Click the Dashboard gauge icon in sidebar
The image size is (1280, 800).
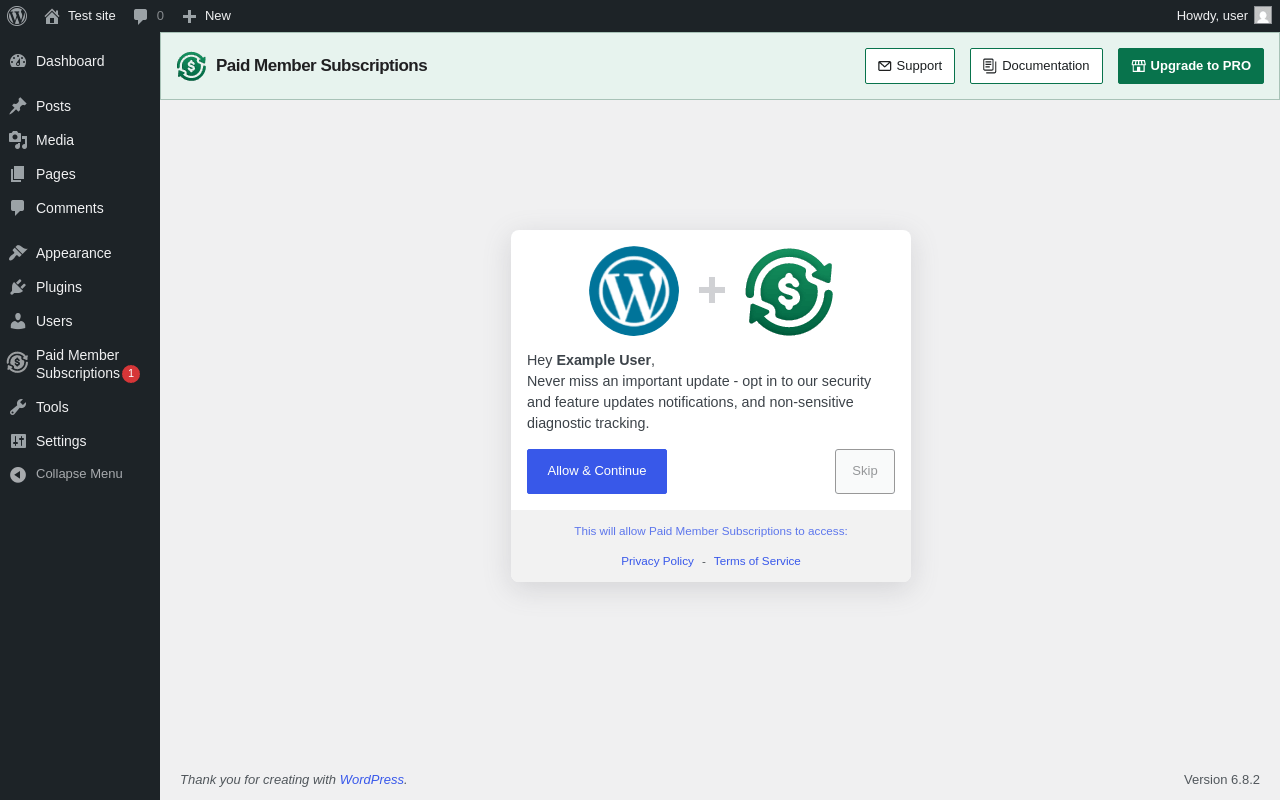18,61
